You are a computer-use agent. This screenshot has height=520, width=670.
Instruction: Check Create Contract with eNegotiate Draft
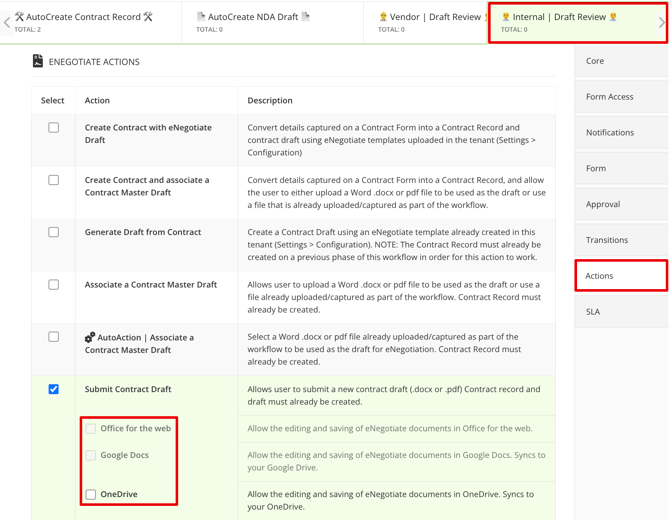53,127
